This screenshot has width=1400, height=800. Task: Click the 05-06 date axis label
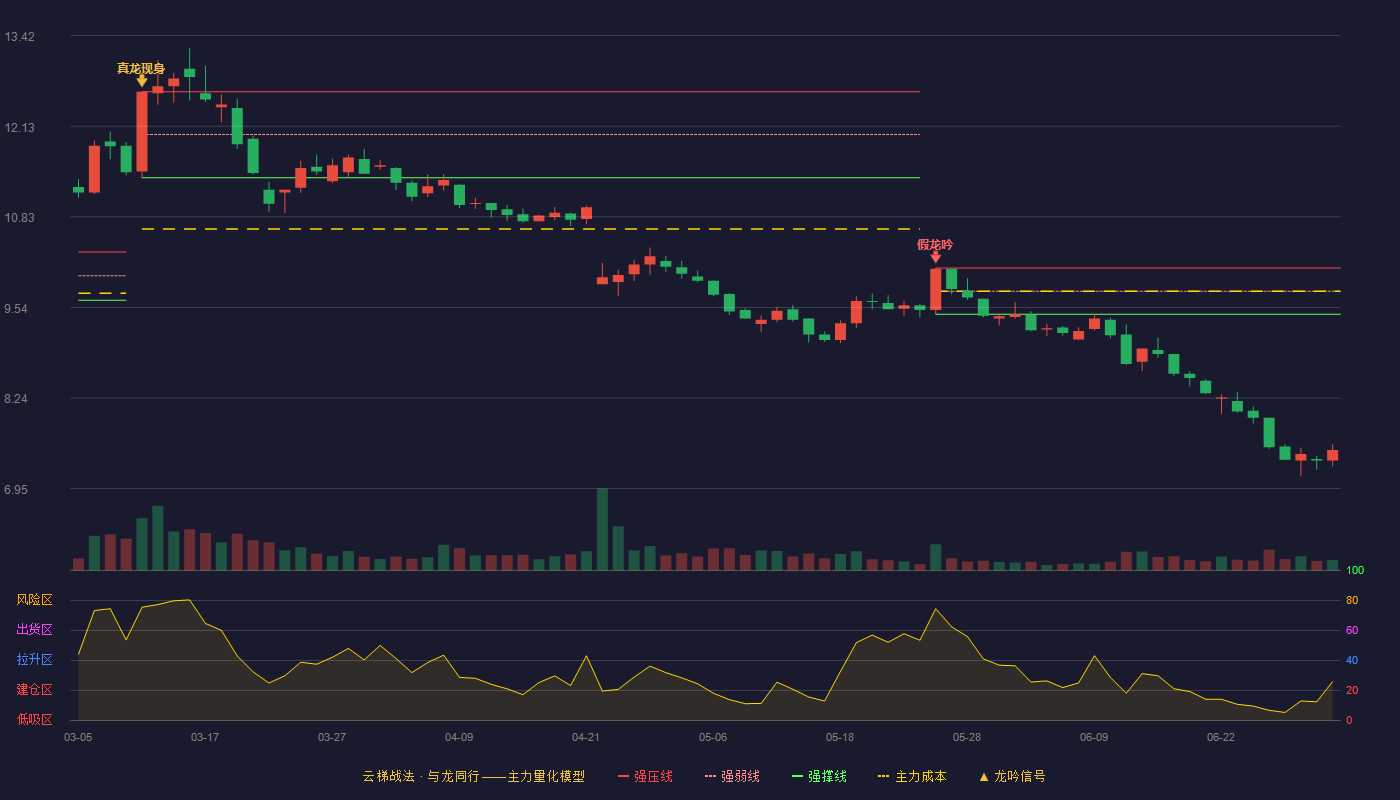[713, 737]
